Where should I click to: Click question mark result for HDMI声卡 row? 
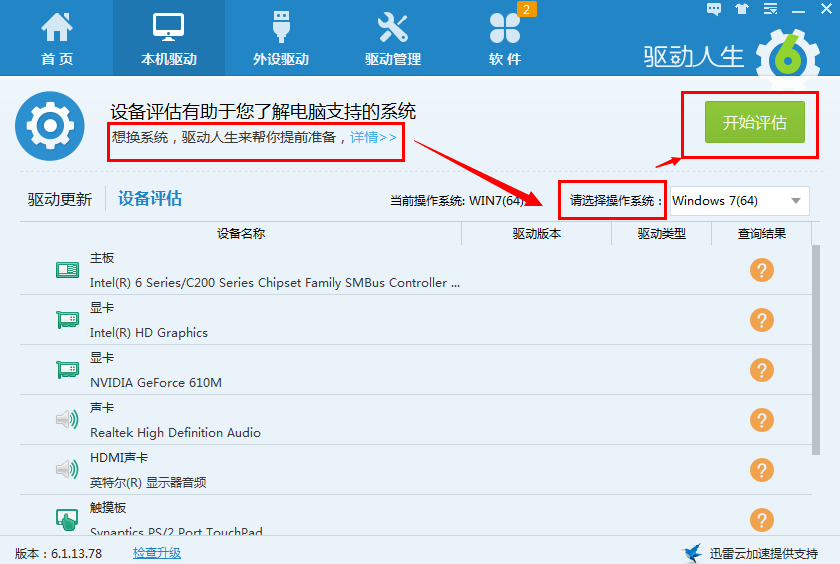coord(762,470)
